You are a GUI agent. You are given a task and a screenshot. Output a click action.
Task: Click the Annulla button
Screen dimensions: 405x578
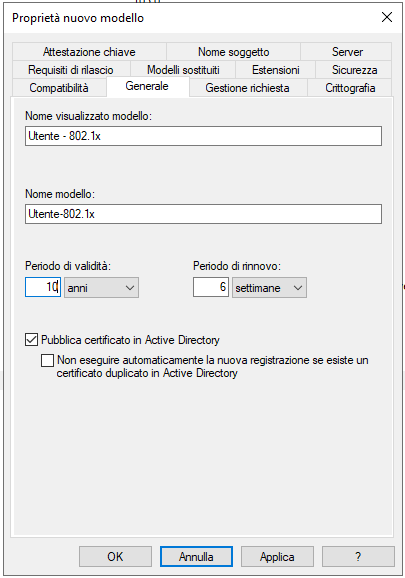pos(196,556)
